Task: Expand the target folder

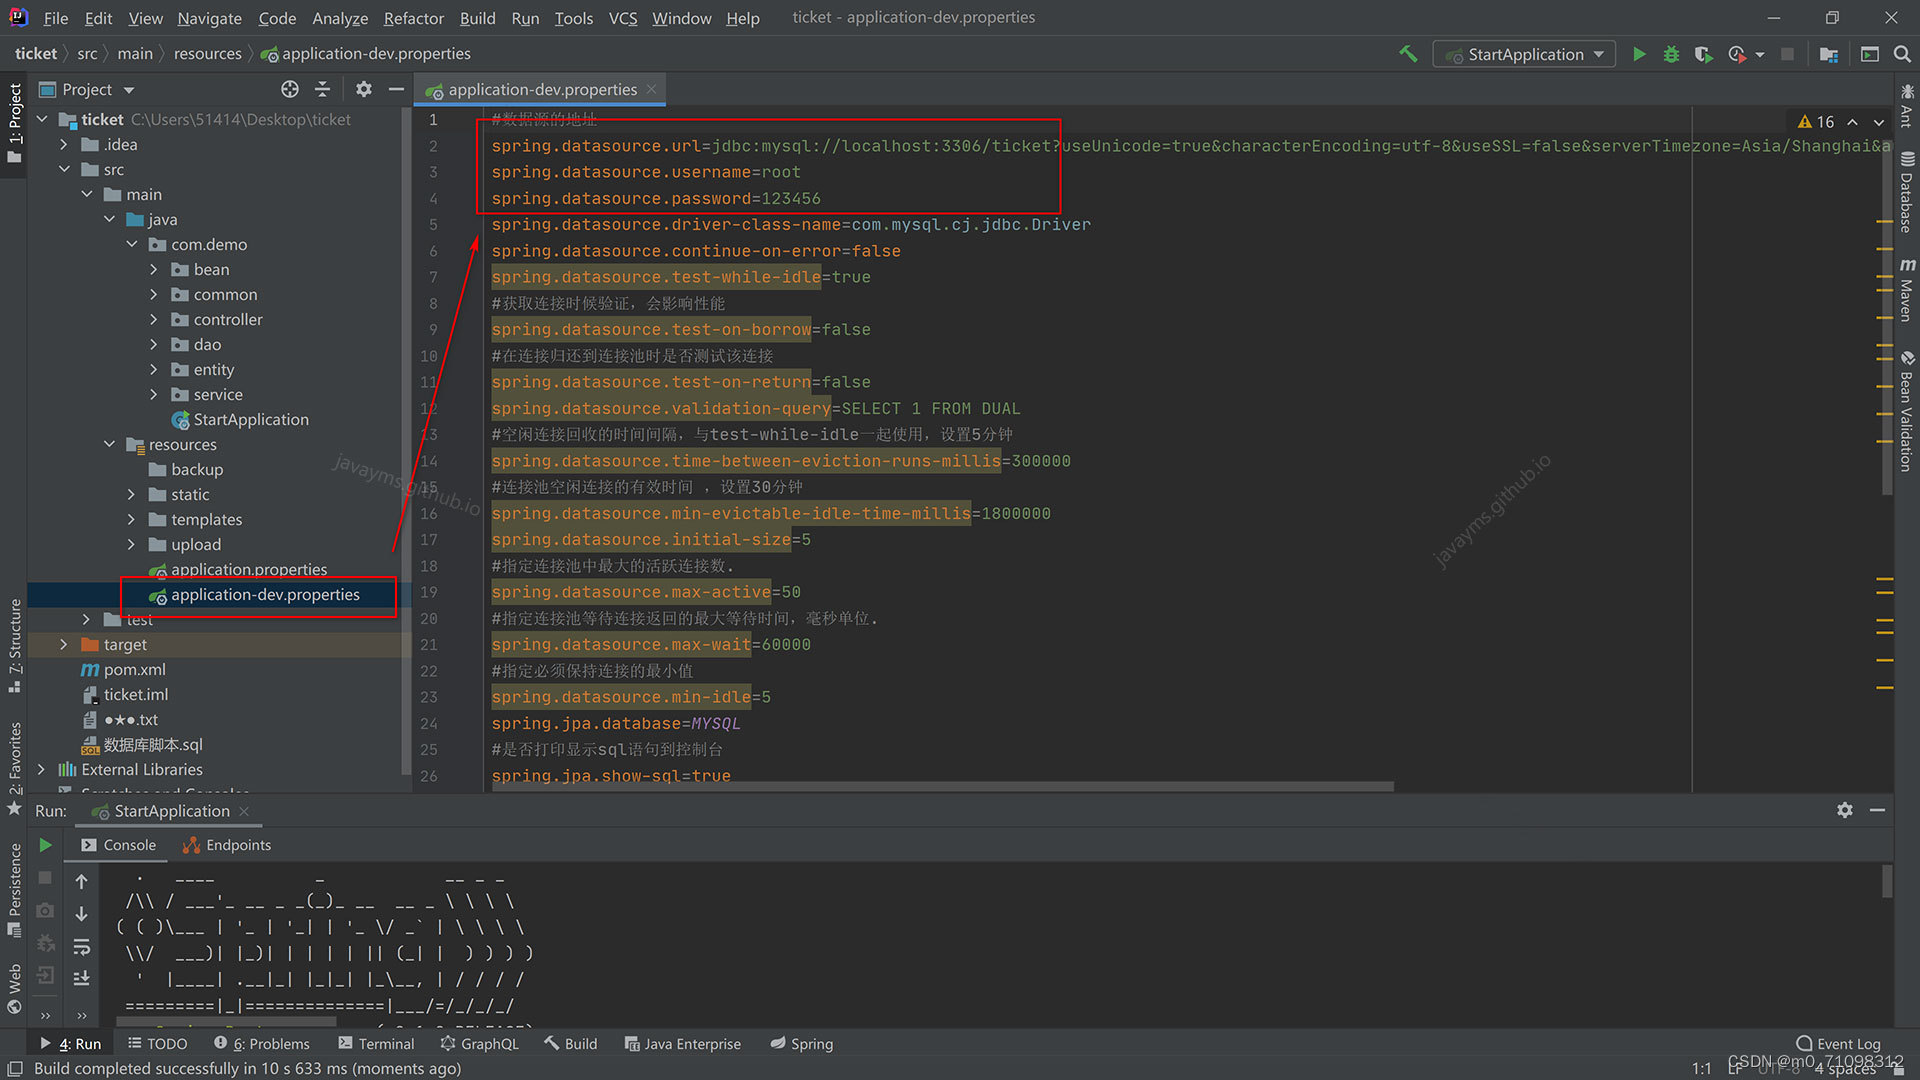Action: click(64, 644)
